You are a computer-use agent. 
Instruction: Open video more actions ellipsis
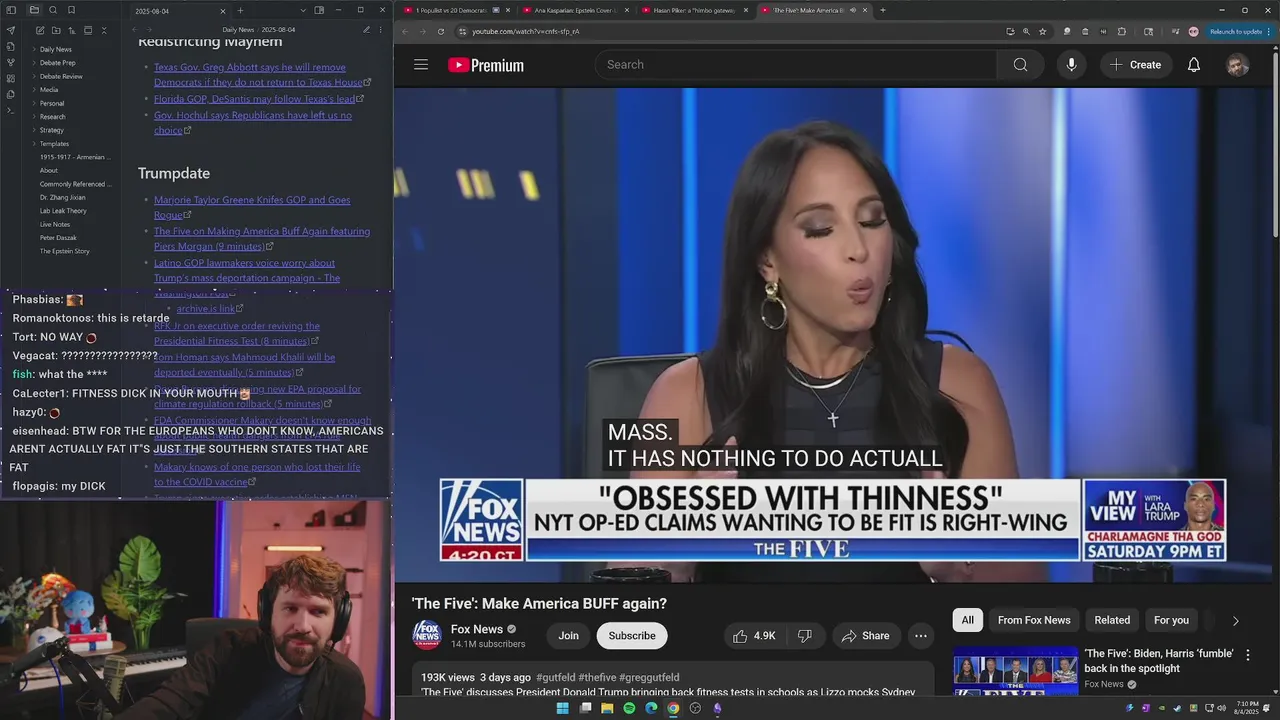point(921,636)
